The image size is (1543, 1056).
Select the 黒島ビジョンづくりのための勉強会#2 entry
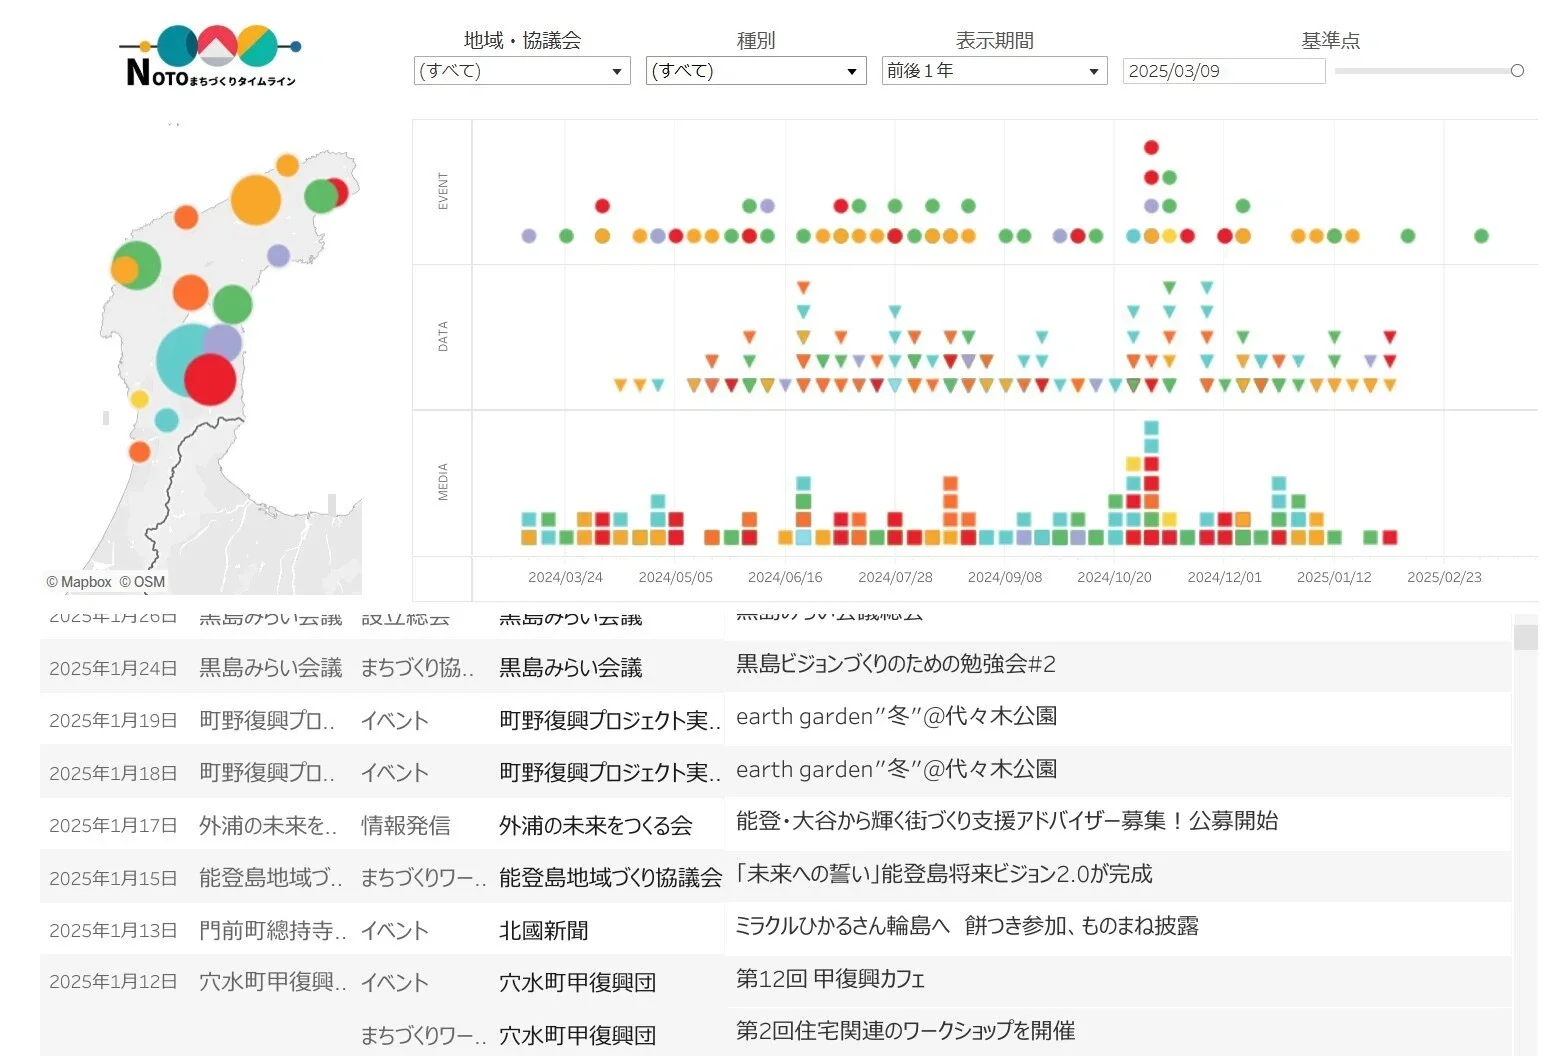(895, 664)
